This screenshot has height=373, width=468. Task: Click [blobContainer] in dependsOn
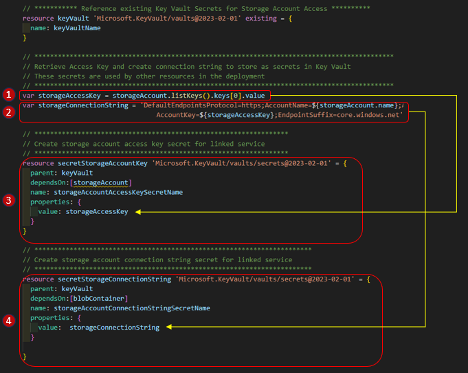point(99,299)
